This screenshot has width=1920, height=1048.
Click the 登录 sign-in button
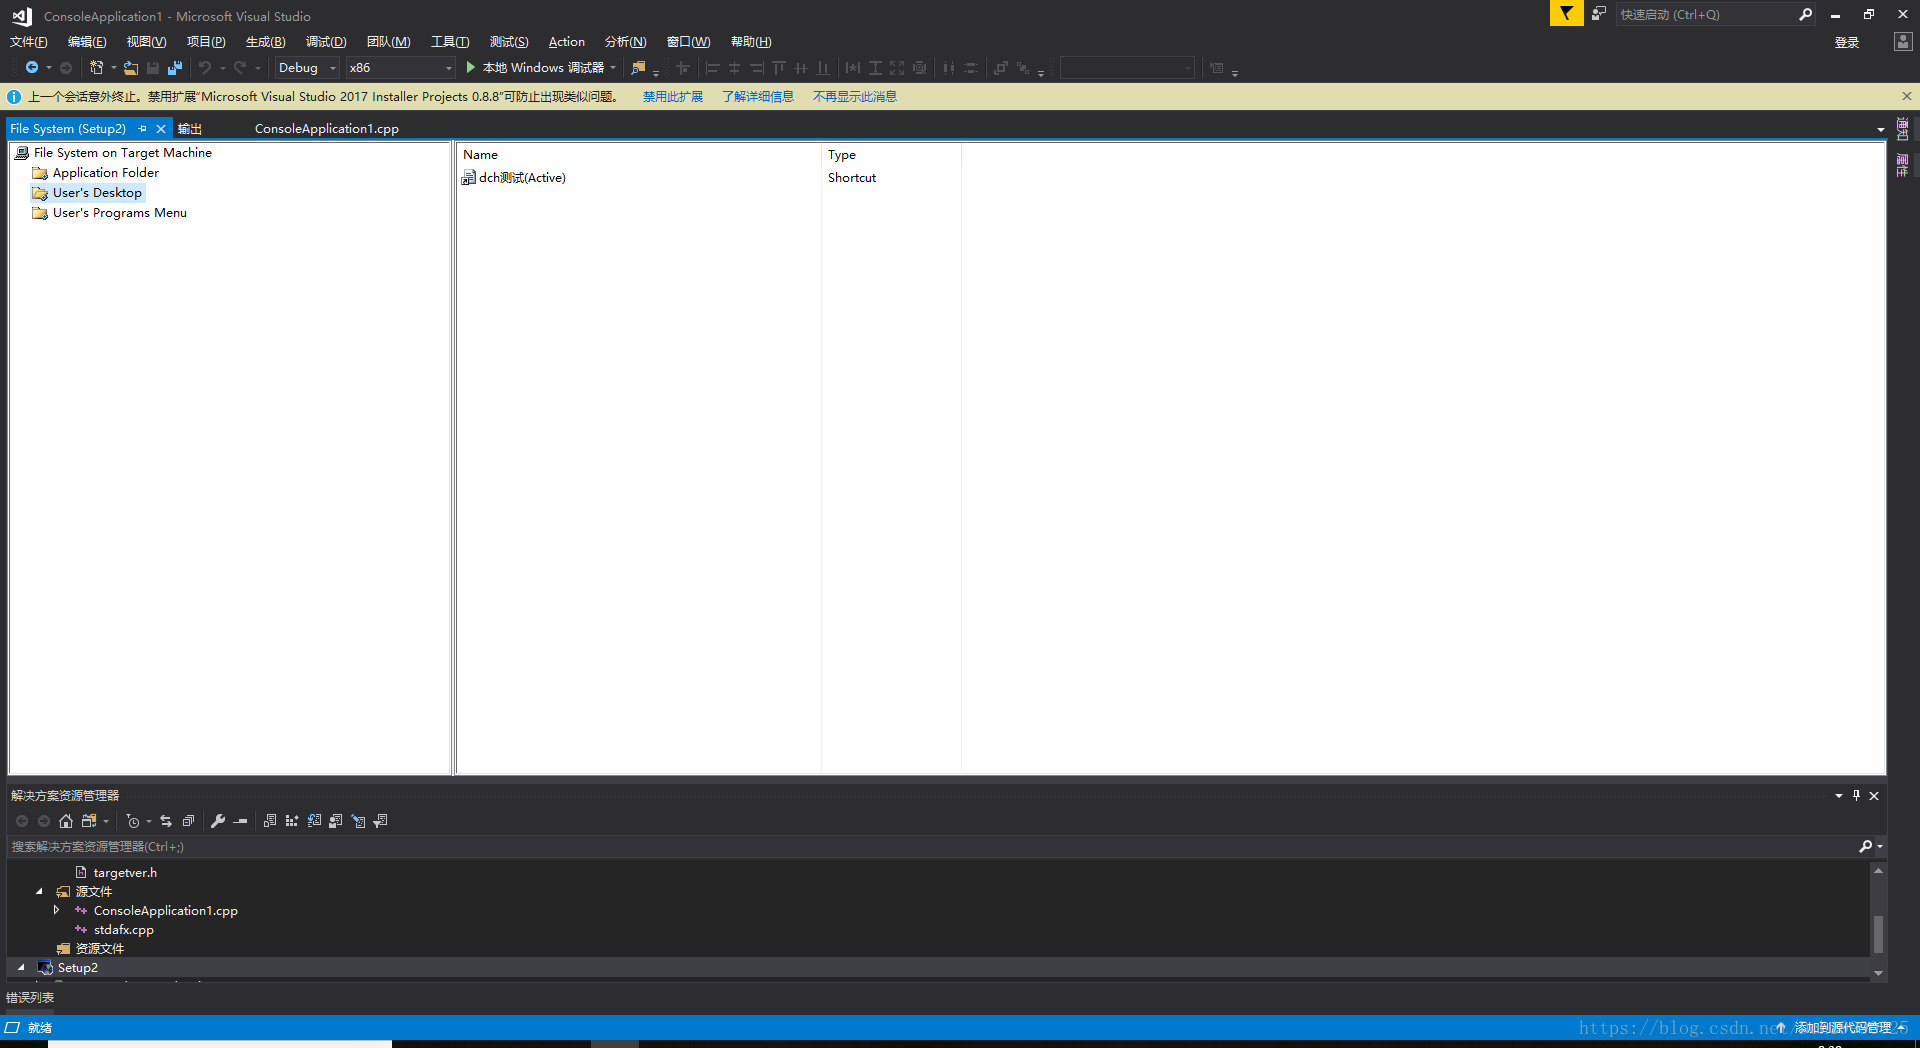1847,42
